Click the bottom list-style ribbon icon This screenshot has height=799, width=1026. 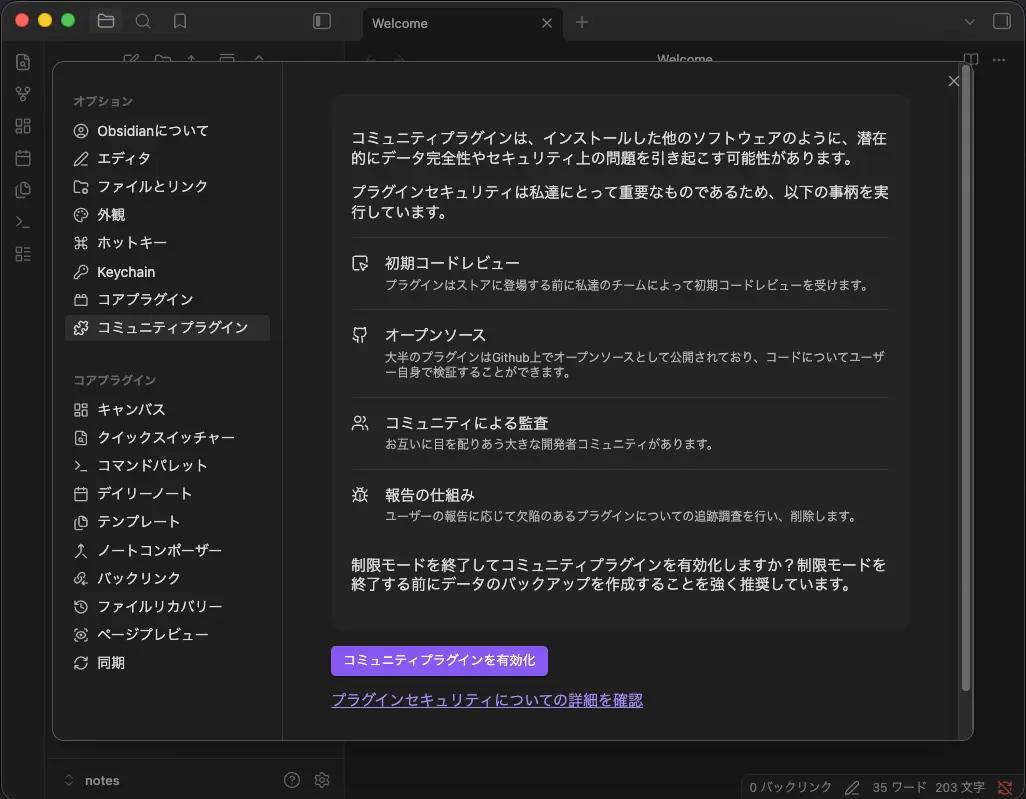23,254
